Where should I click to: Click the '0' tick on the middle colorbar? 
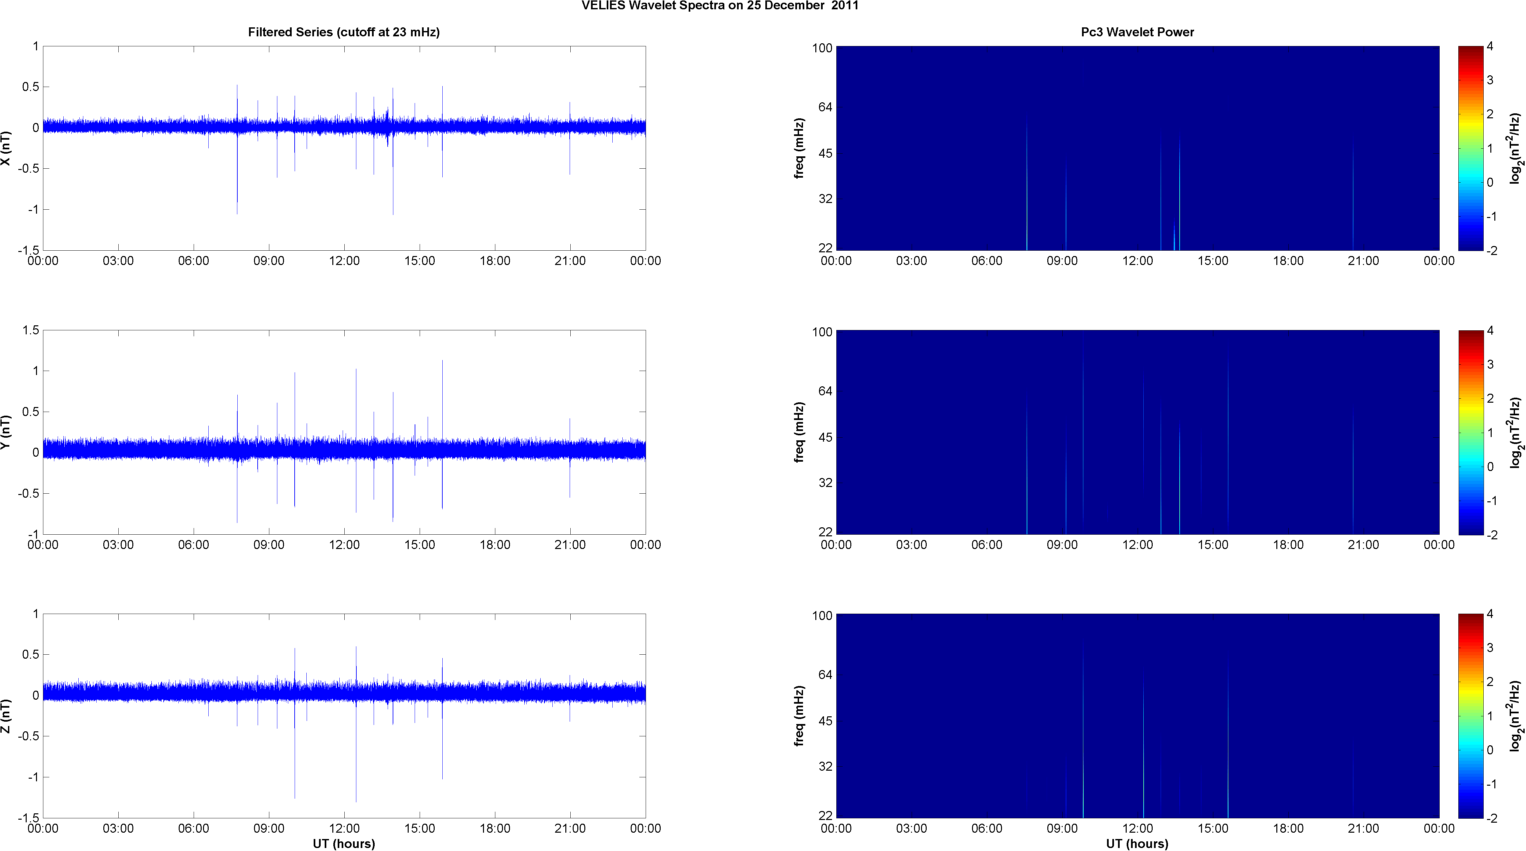(1490, 467)
